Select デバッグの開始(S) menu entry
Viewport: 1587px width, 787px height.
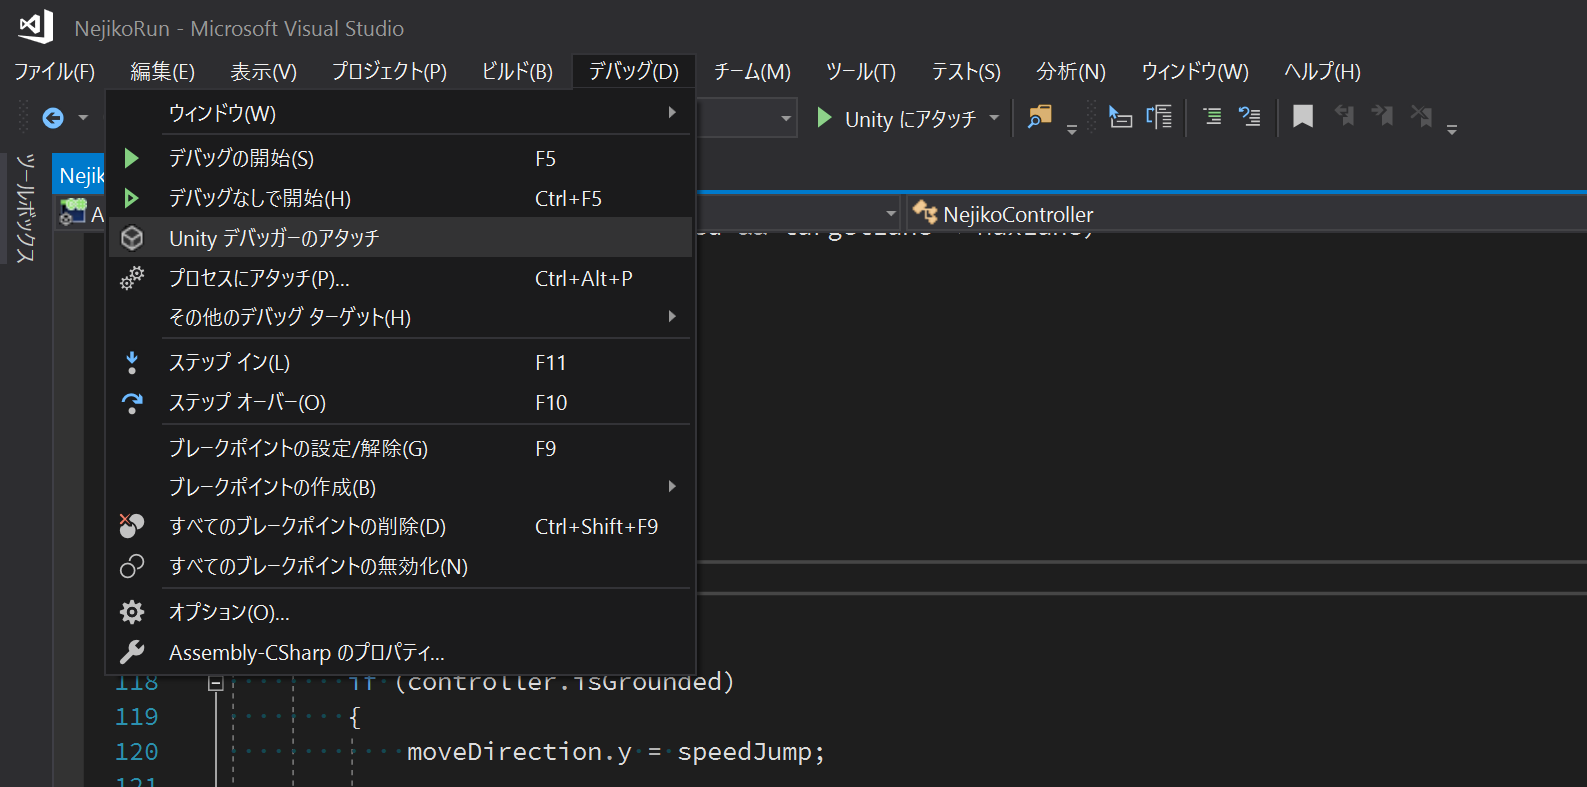point(400,158)
